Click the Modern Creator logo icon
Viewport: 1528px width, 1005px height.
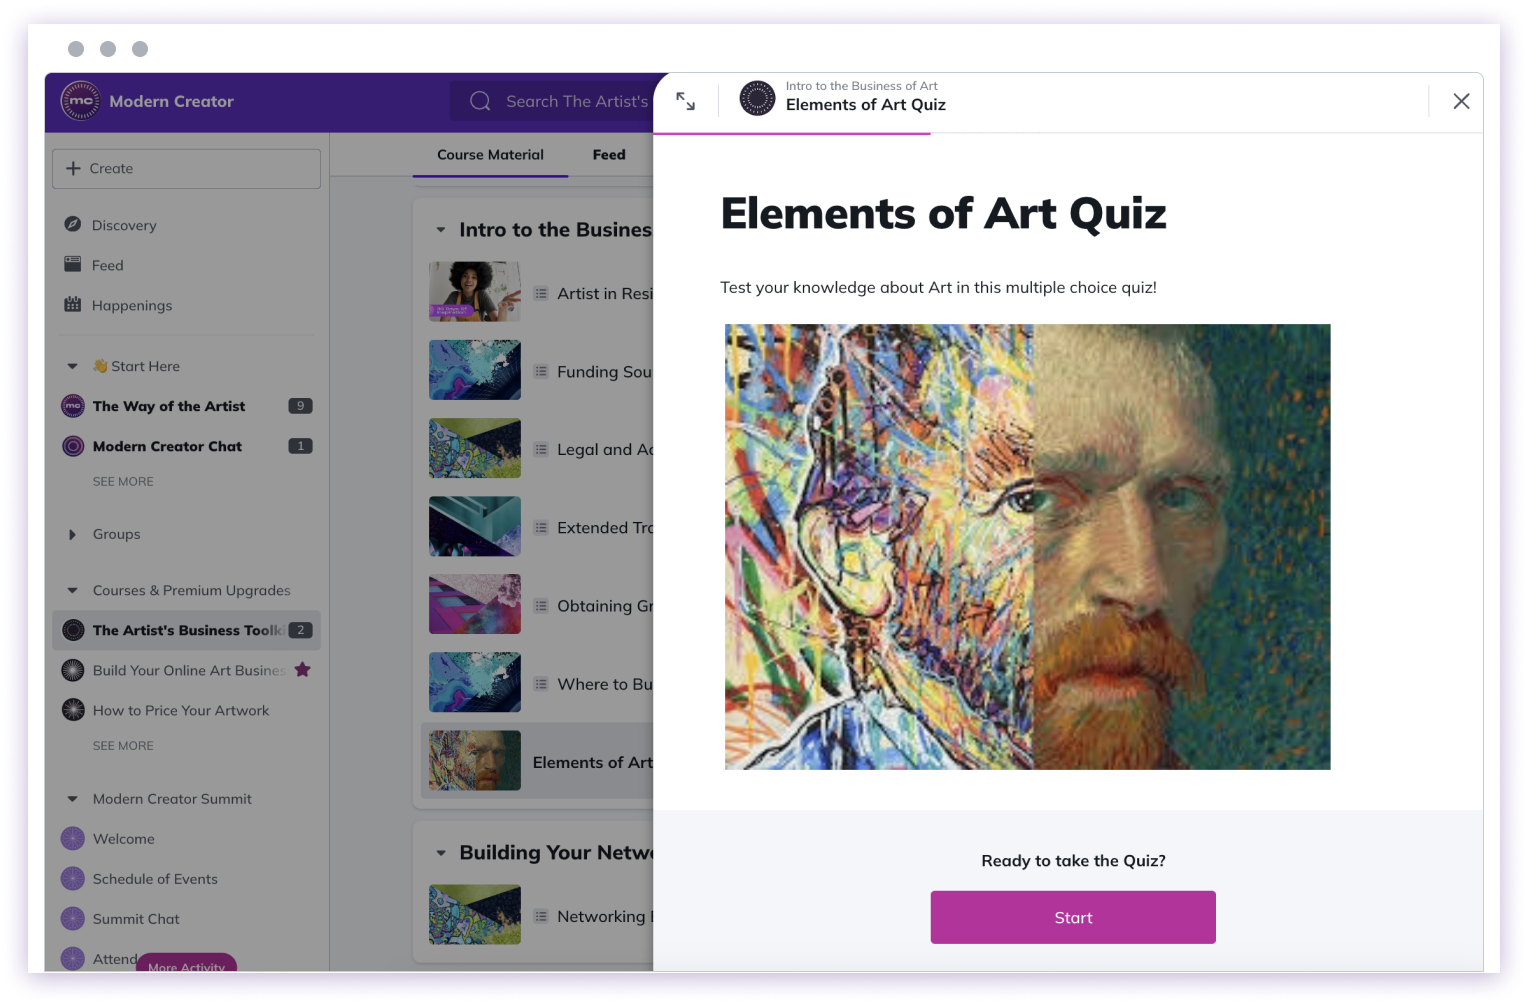coord(80,101)
